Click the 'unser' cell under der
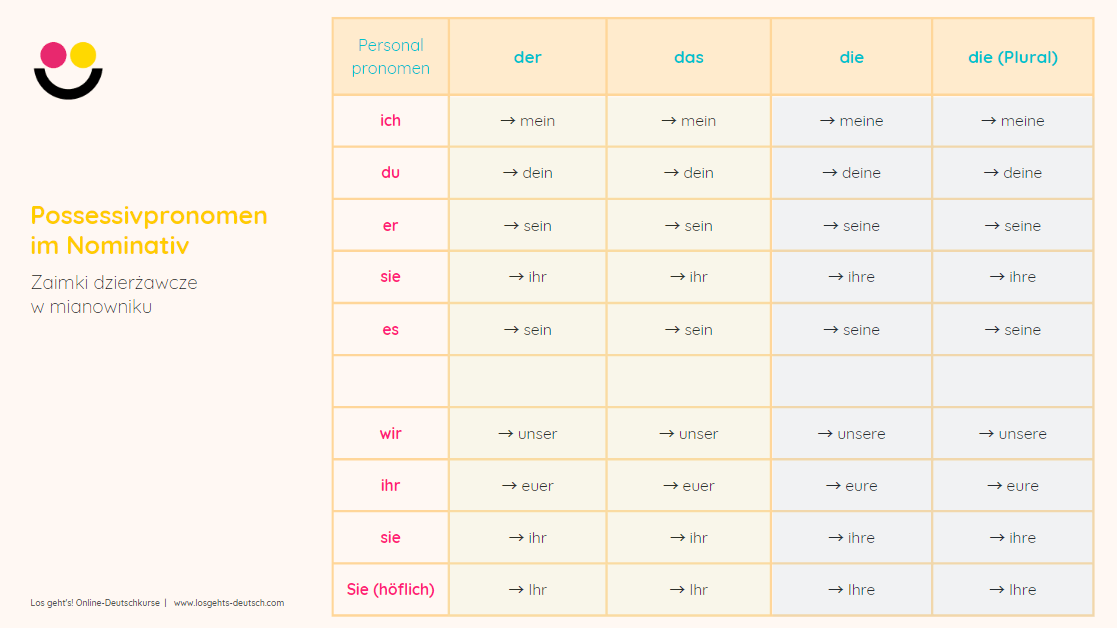The height and width of the screenshot is (628, 1117). tap(528, 434)
